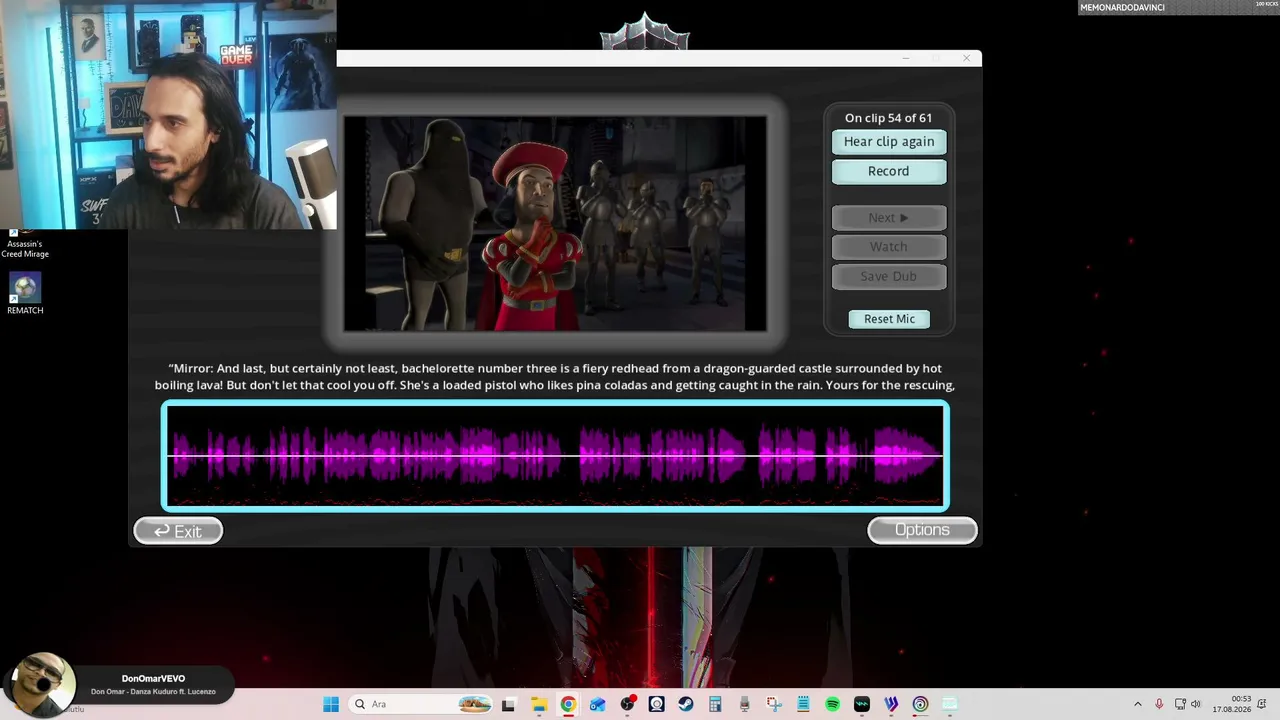Open the Options menu button
This screenshot has width=1280, height=720.
coord(922,530)
